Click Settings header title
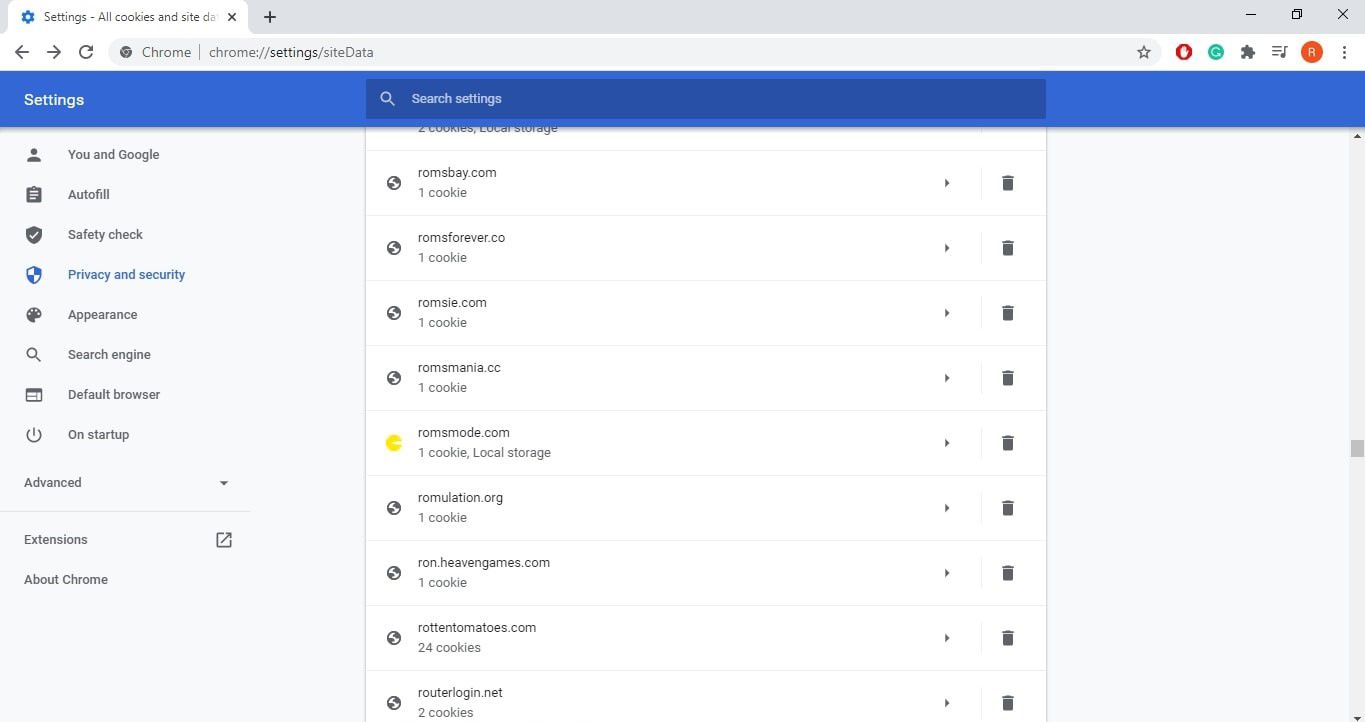This screenshot has width=1365, height=722. [54, 100]
